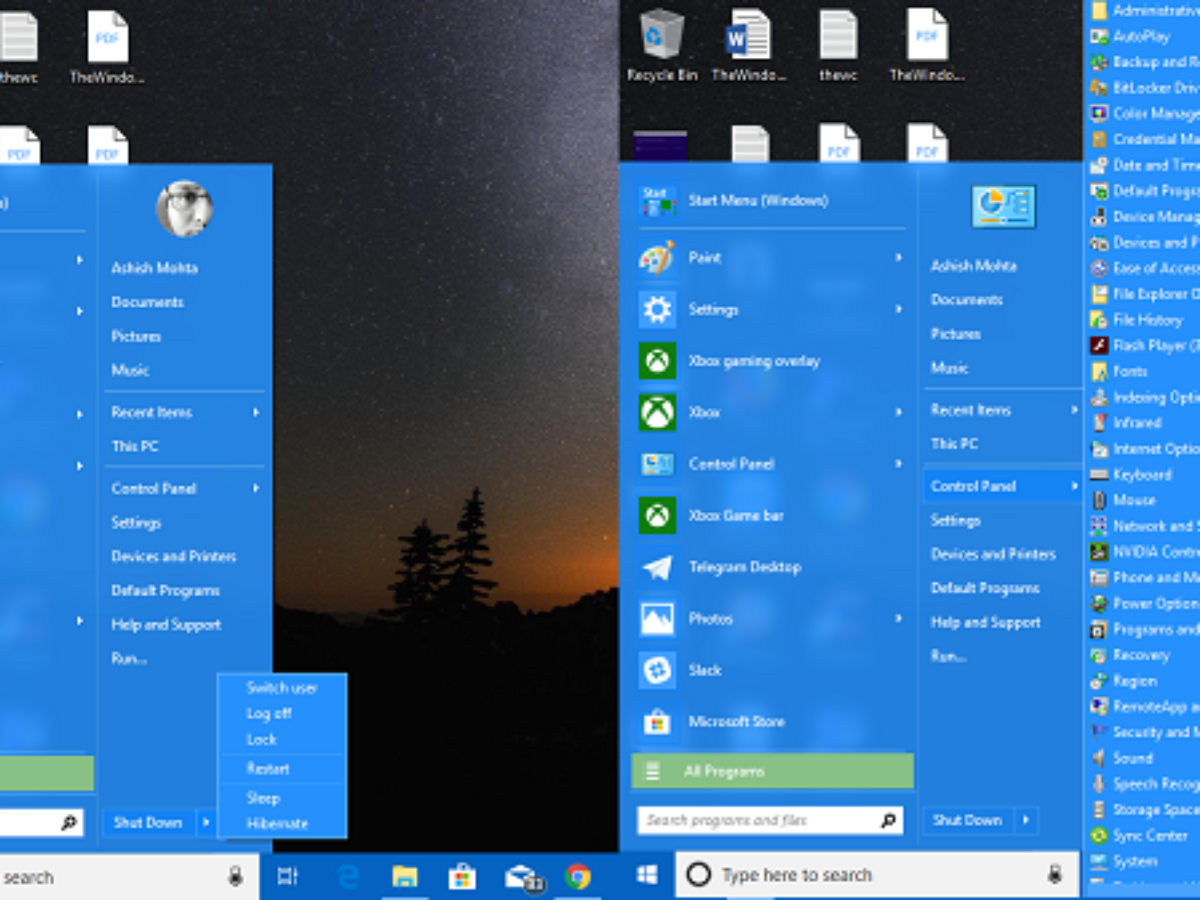
Task: Open AutoPlay in the Control Panel flyout
Action: (1141, 36)
